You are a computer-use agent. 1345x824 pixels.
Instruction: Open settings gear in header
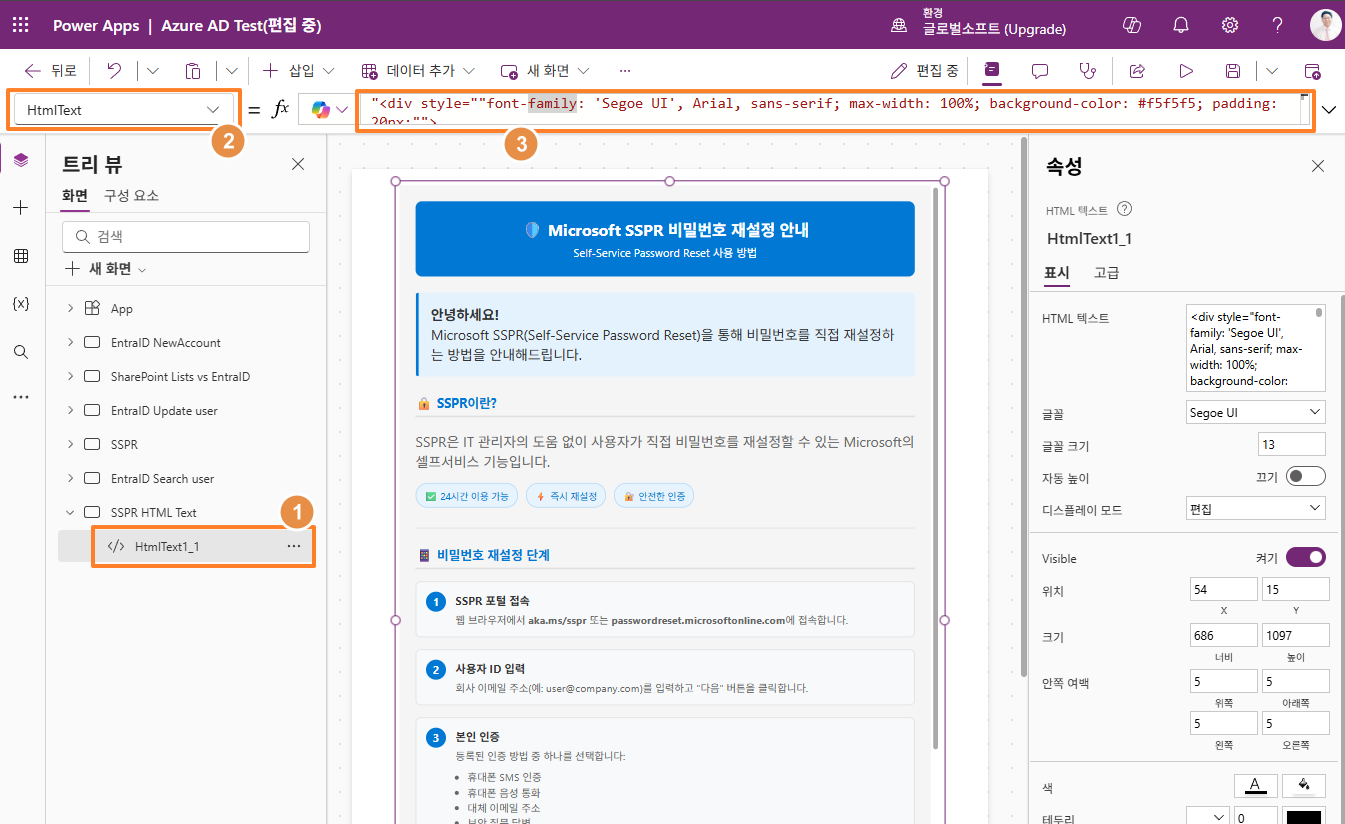(1230, 25)
